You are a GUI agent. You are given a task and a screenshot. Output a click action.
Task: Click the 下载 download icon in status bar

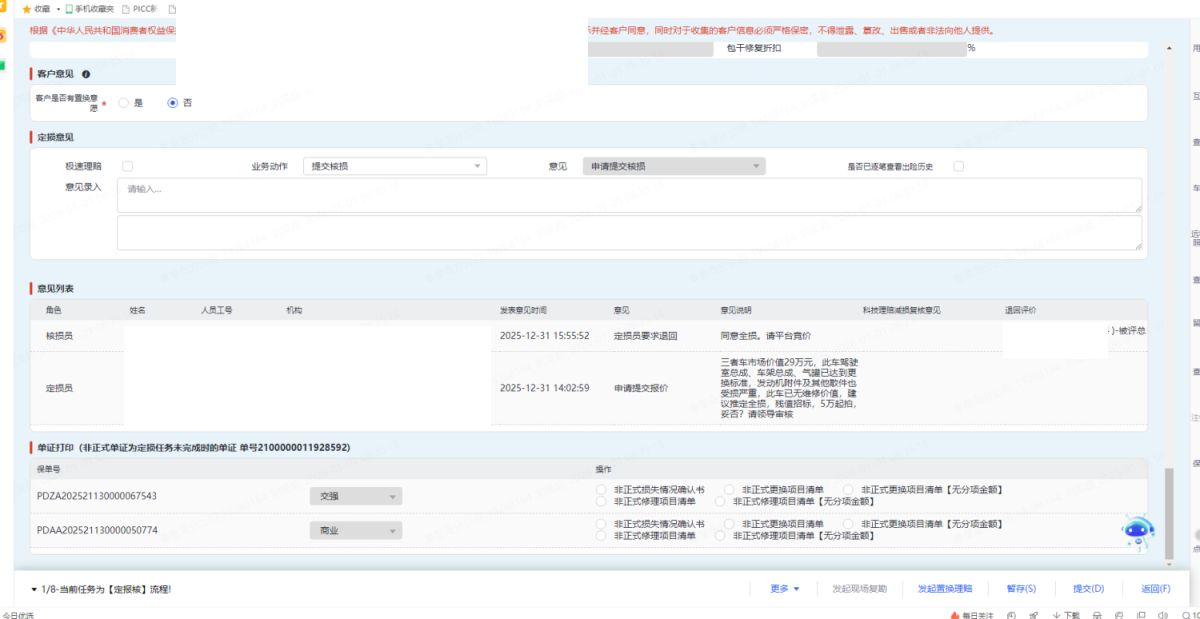(x=1058, y=614)
